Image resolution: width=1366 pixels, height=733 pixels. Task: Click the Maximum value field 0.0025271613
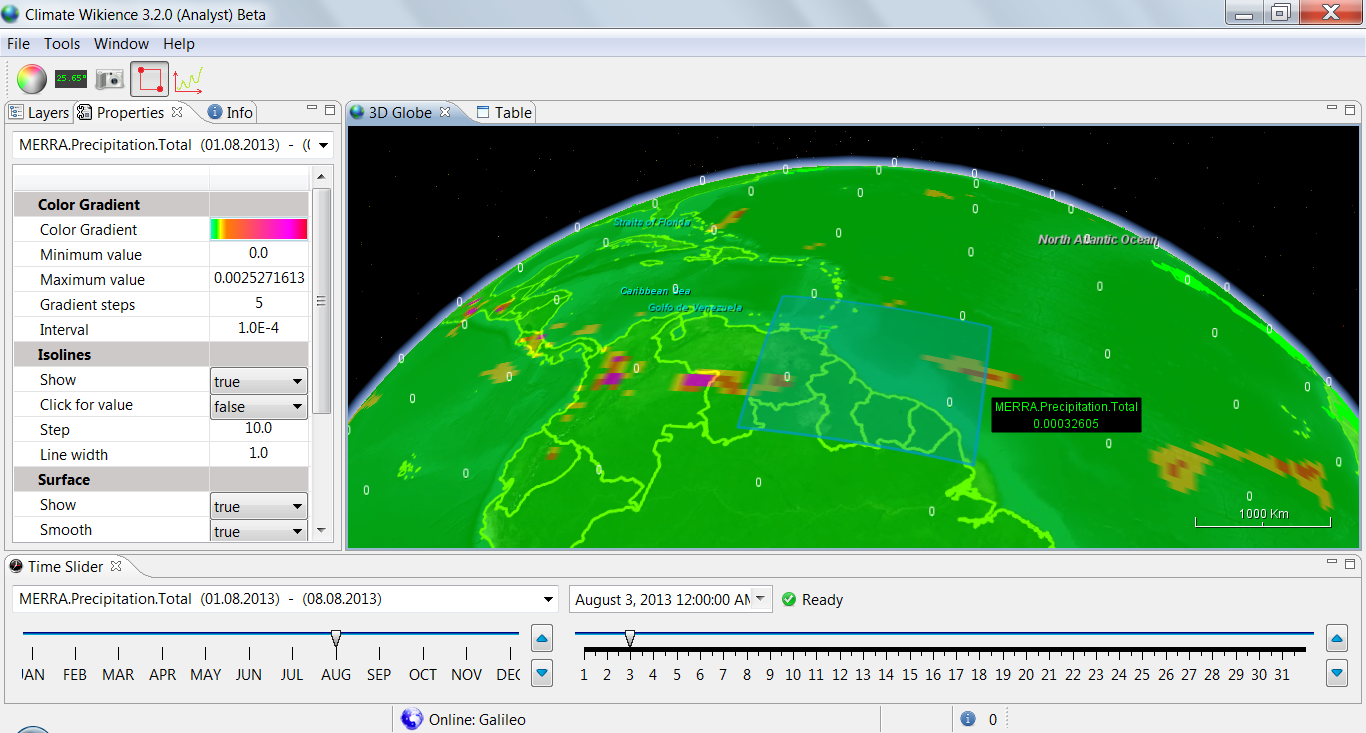259,279
